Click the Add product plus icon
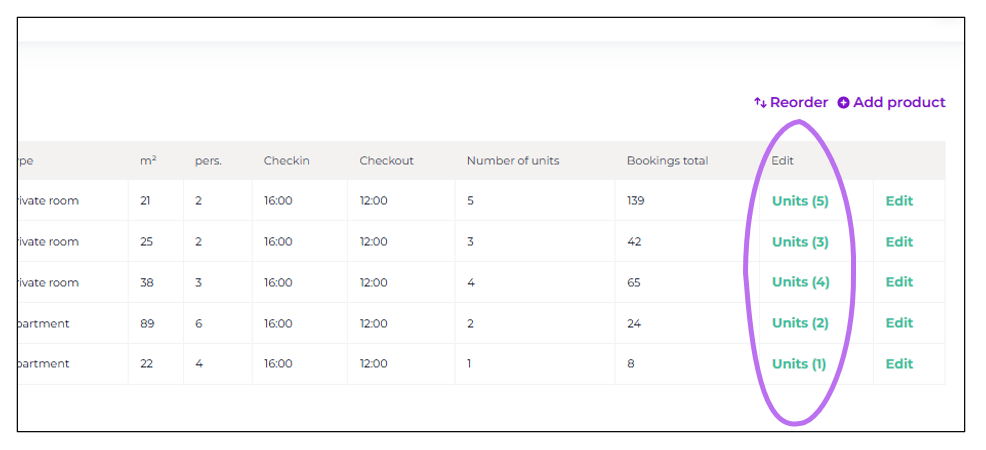 click(x=843, y=103)
